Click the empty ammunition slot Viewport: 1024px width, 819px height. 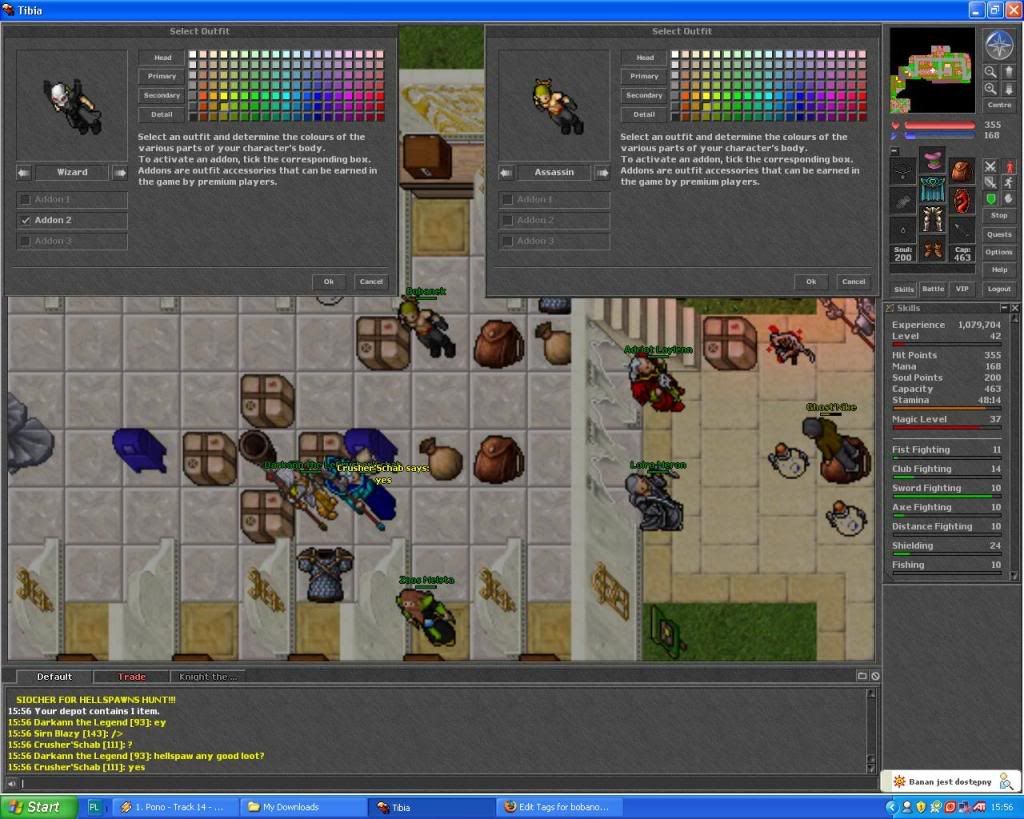pos(962,231)
